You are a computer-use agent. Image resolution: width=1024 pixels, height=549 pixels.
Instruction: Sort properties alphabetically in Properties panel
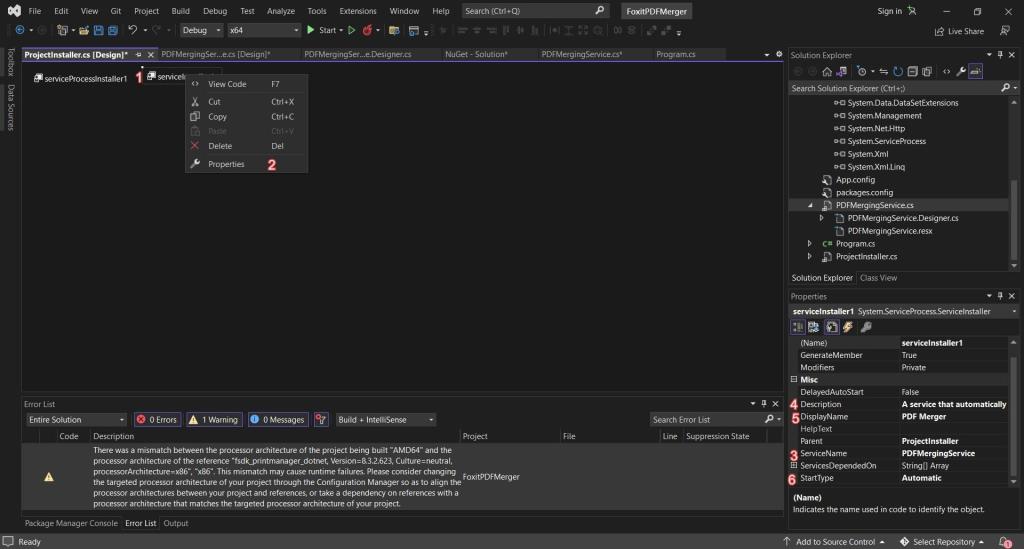pyautogui.click(x=814, y=327)
